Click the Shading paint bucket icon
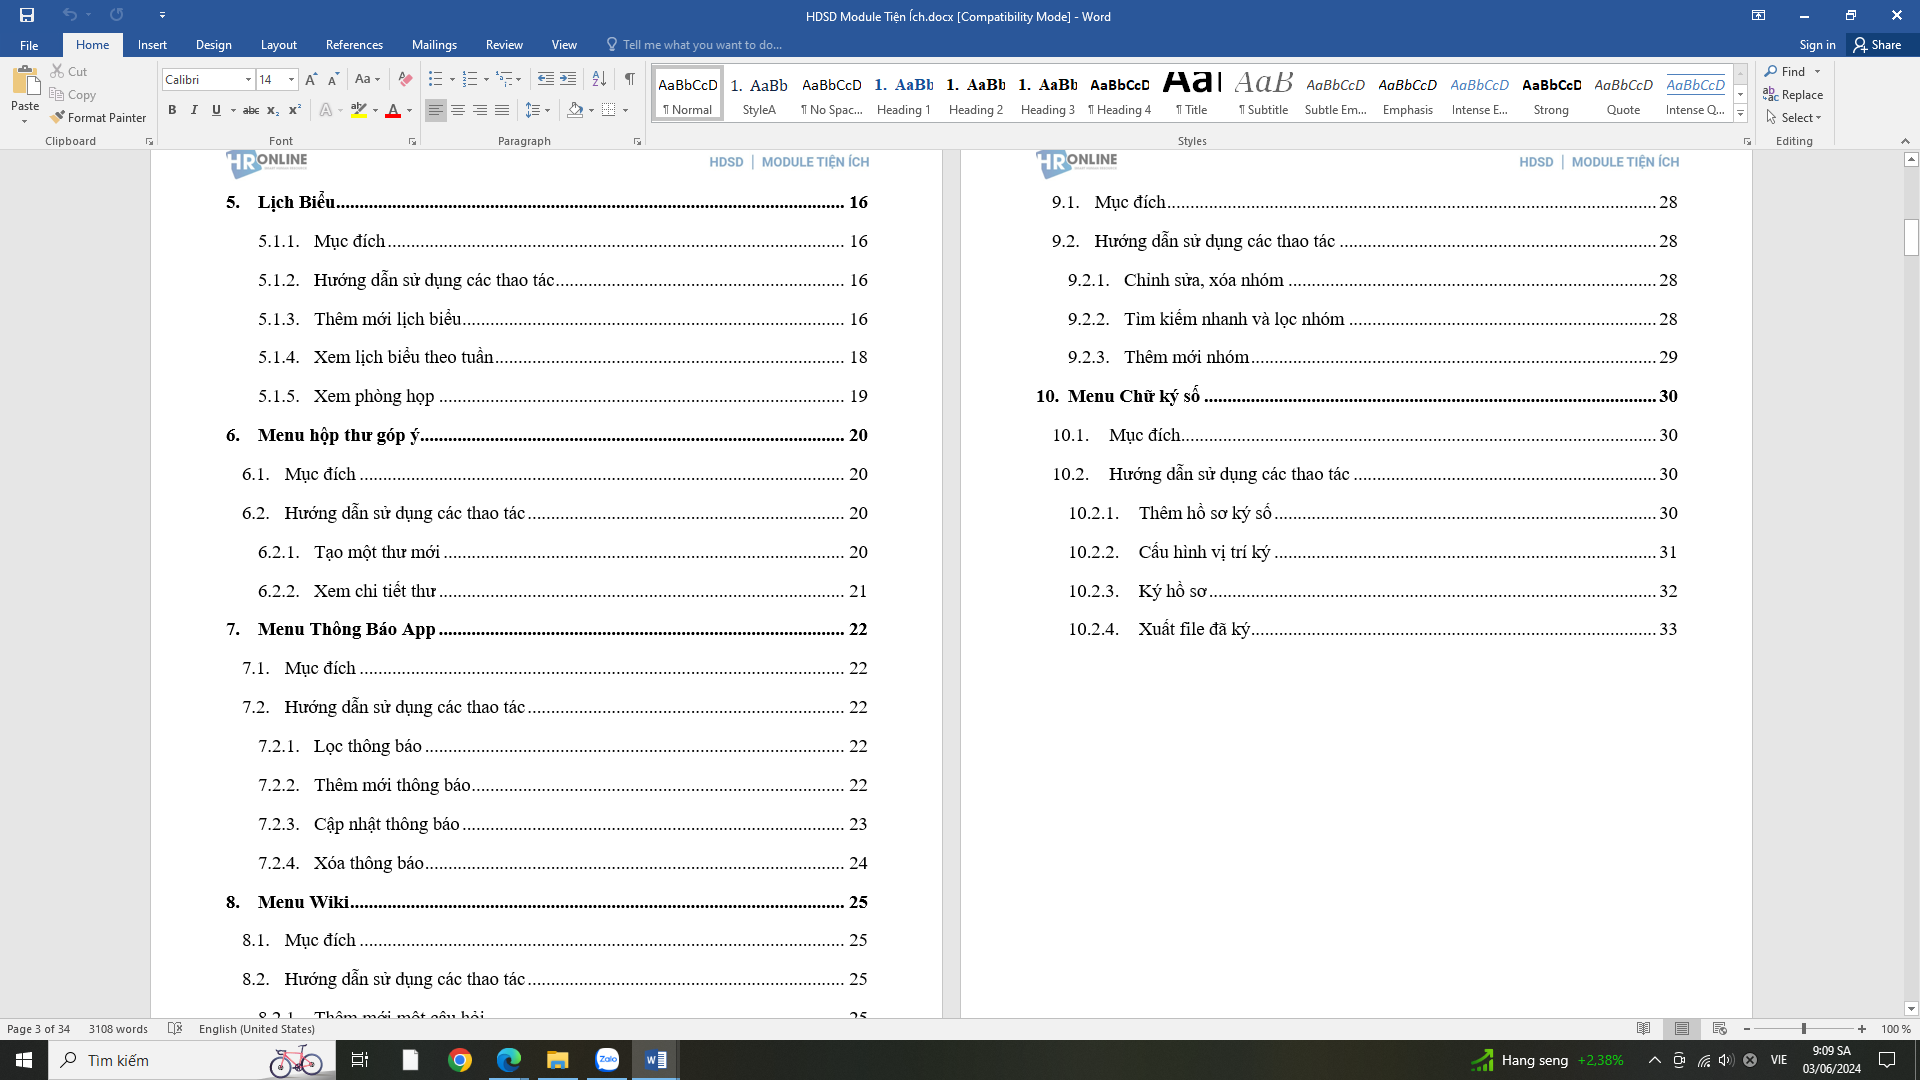The width and height of the screenshot is (1920, 1080). [x=575, y=110]
